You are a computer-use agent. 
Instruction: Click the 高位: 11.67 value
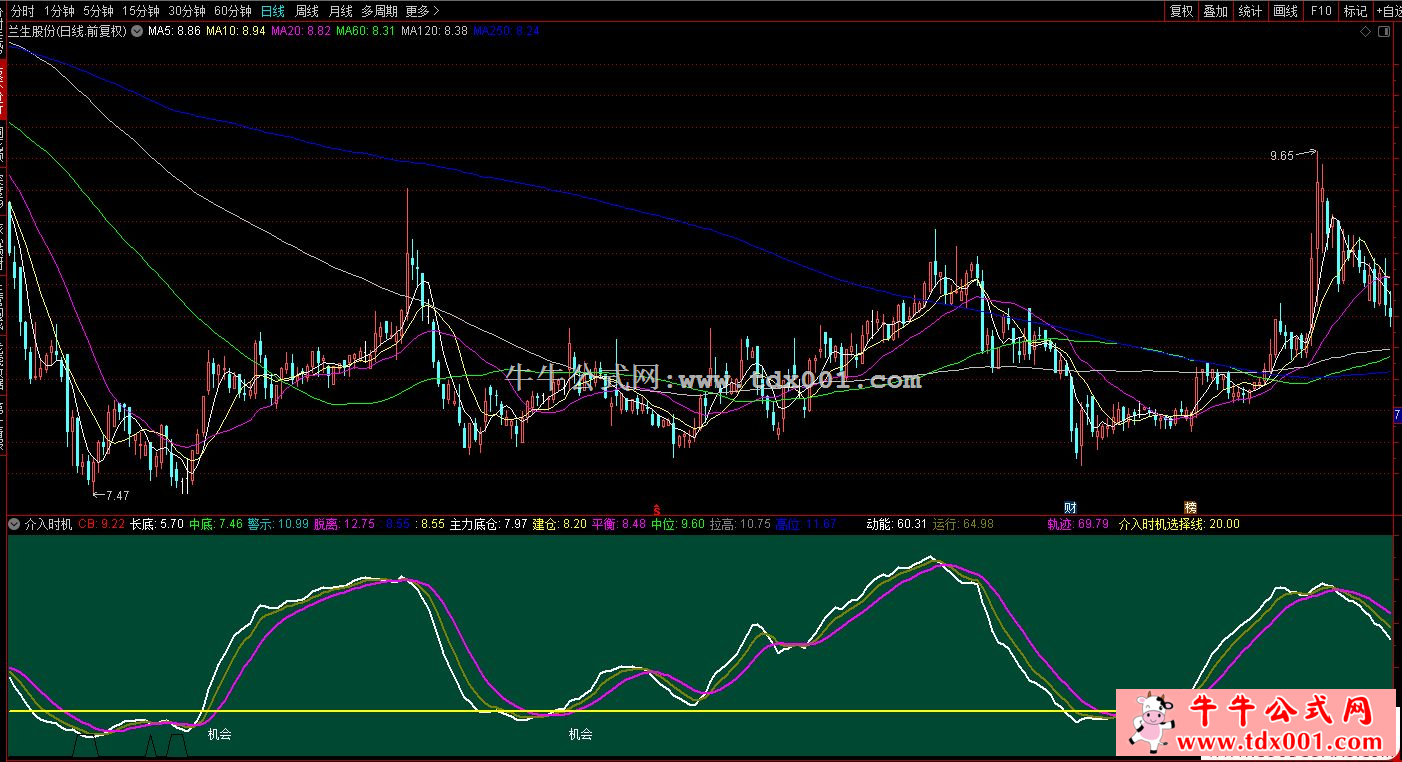click(x=805, y=524)
